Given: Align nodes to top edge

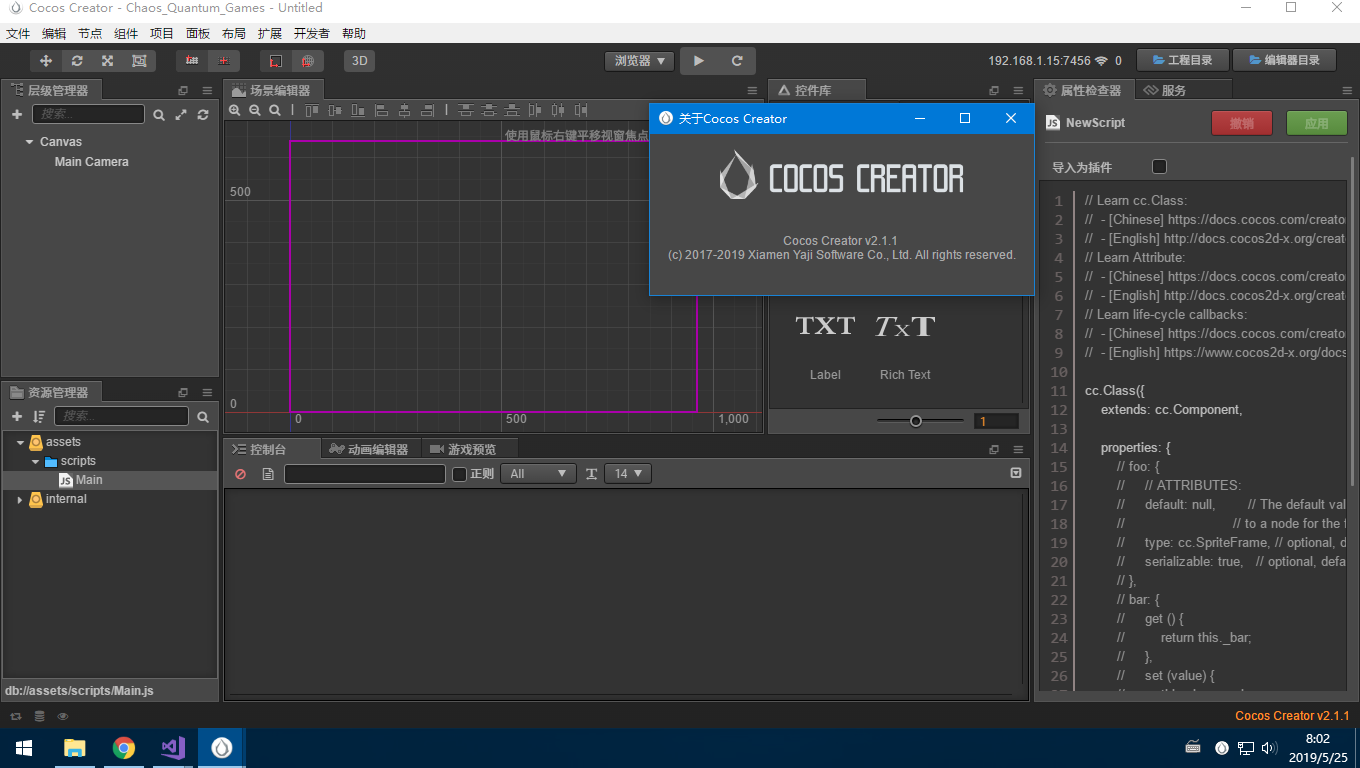Looking at the screenshot, I should click(x=312, y=111).
